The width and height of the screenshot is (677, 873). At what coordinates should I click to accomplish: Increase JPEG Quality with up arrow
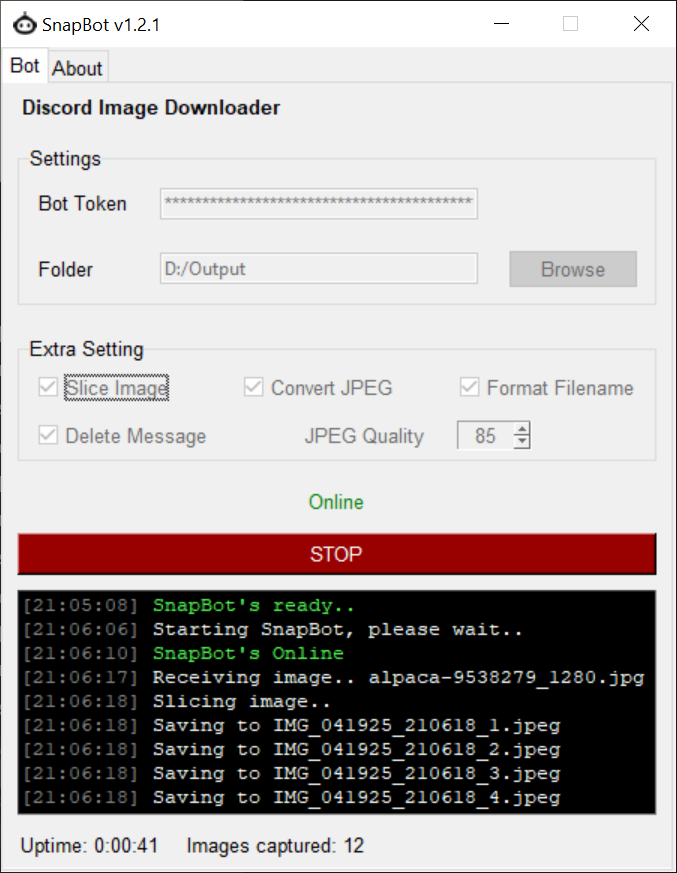tap(521, 430)
